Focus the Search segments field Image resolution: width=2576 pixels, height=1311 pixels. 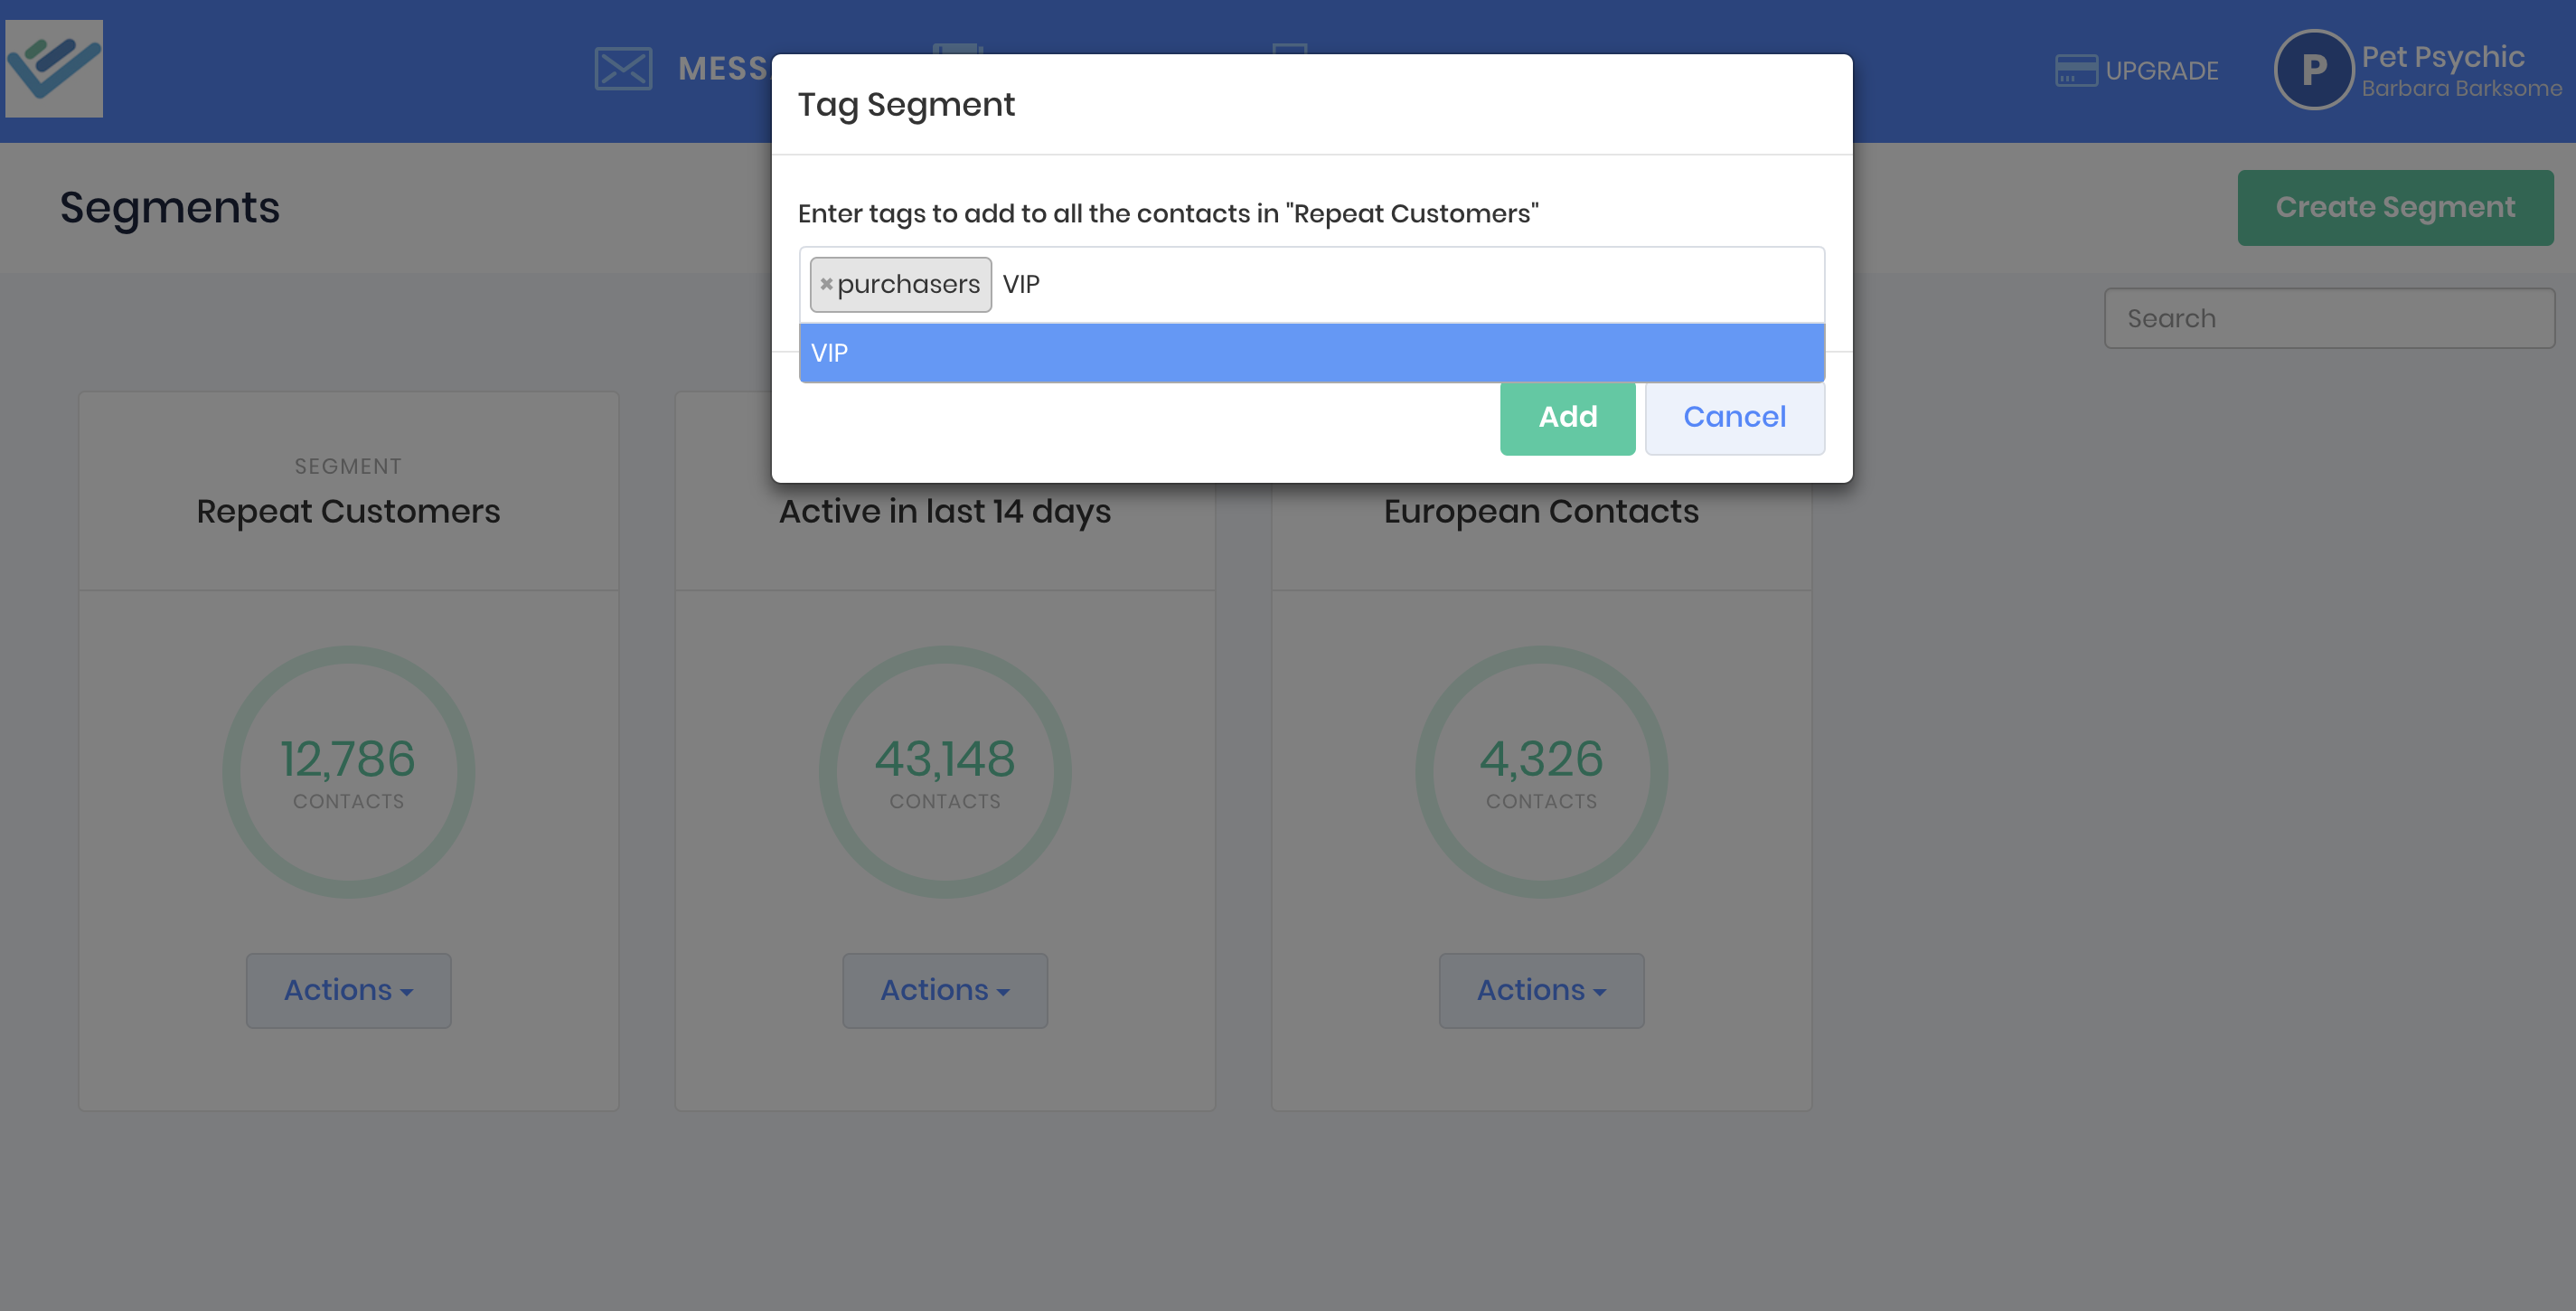(x=2328, y=318)
